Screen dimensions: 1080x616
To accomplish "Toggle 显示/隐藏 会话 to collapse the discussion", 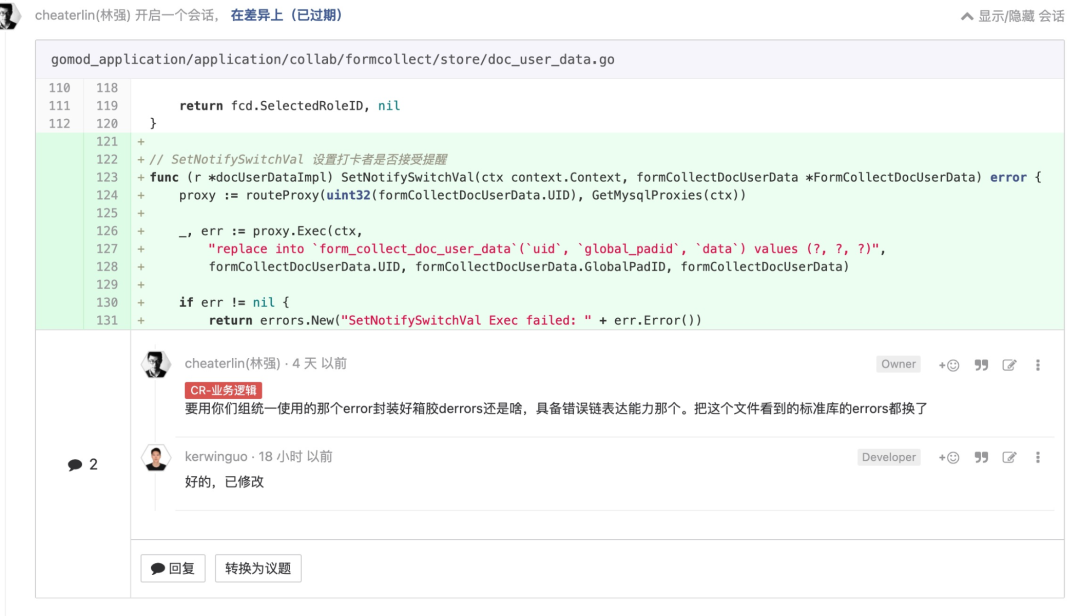I will [x=1012, y=16].
